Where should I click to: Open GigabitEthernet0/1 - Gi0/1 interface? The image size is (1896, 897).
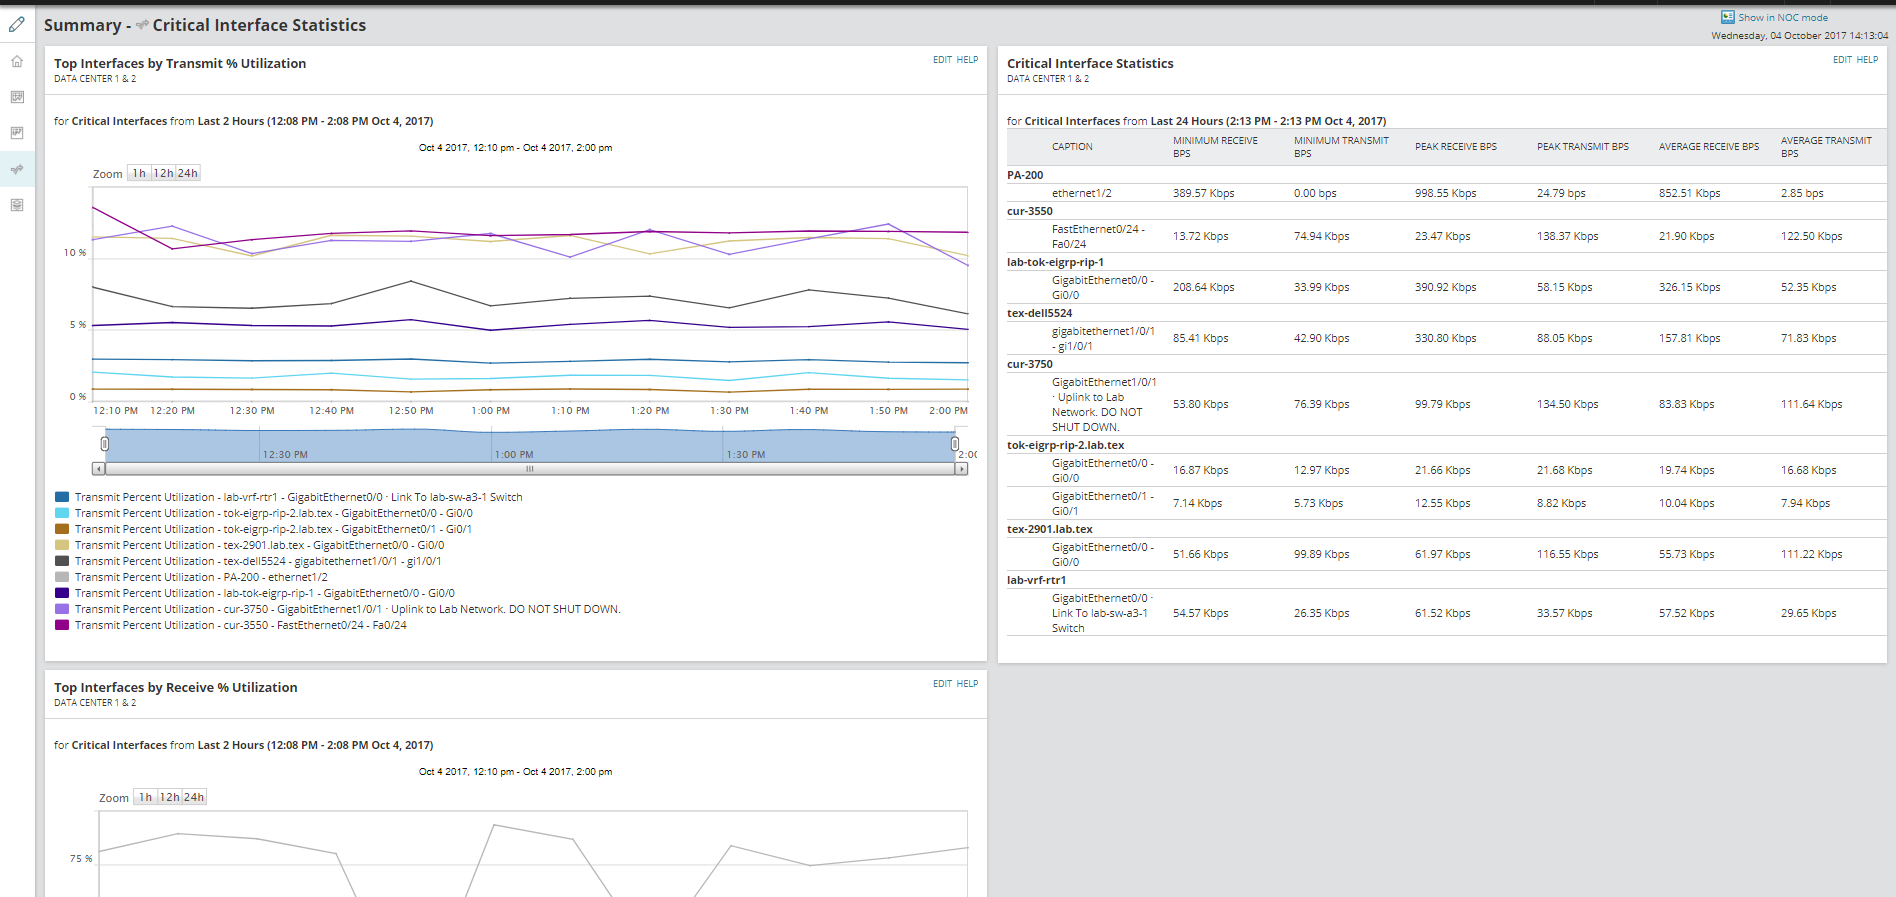click(x=1103, y=503)
